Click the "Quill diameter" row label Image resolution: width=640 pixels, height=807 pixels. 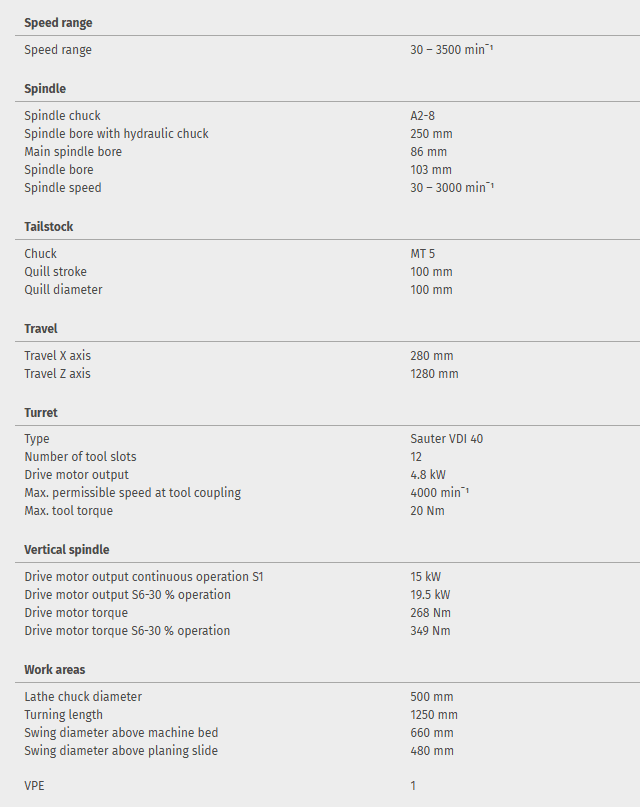pos(63,290)
